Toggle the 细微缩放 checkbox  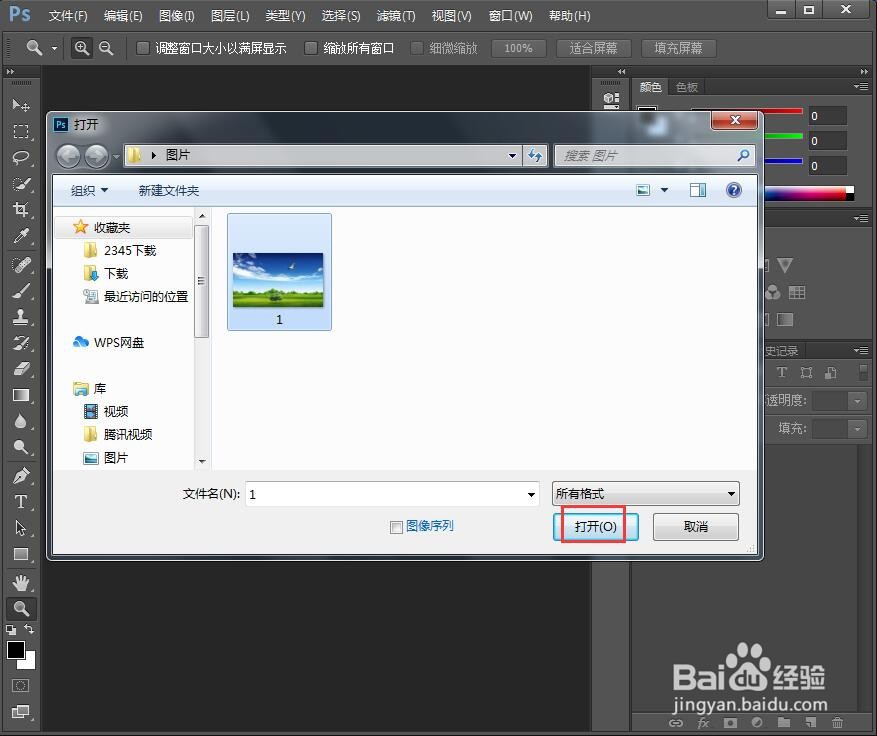[417, 48]
